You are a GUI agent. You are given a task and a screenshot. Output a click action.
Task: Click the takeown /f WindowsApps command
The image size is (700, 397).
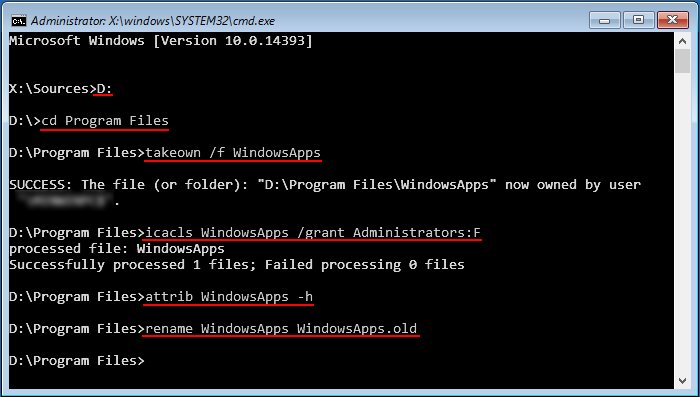(x=233, y=153)
